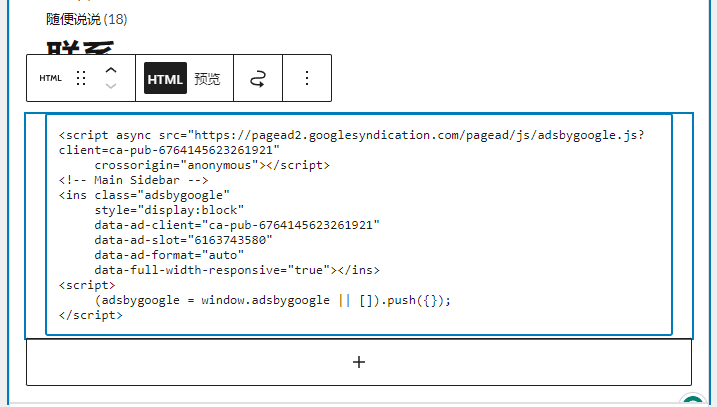Click the style="display:block" code line
Viewport: 717px width, 407px height.
[169, 210]
